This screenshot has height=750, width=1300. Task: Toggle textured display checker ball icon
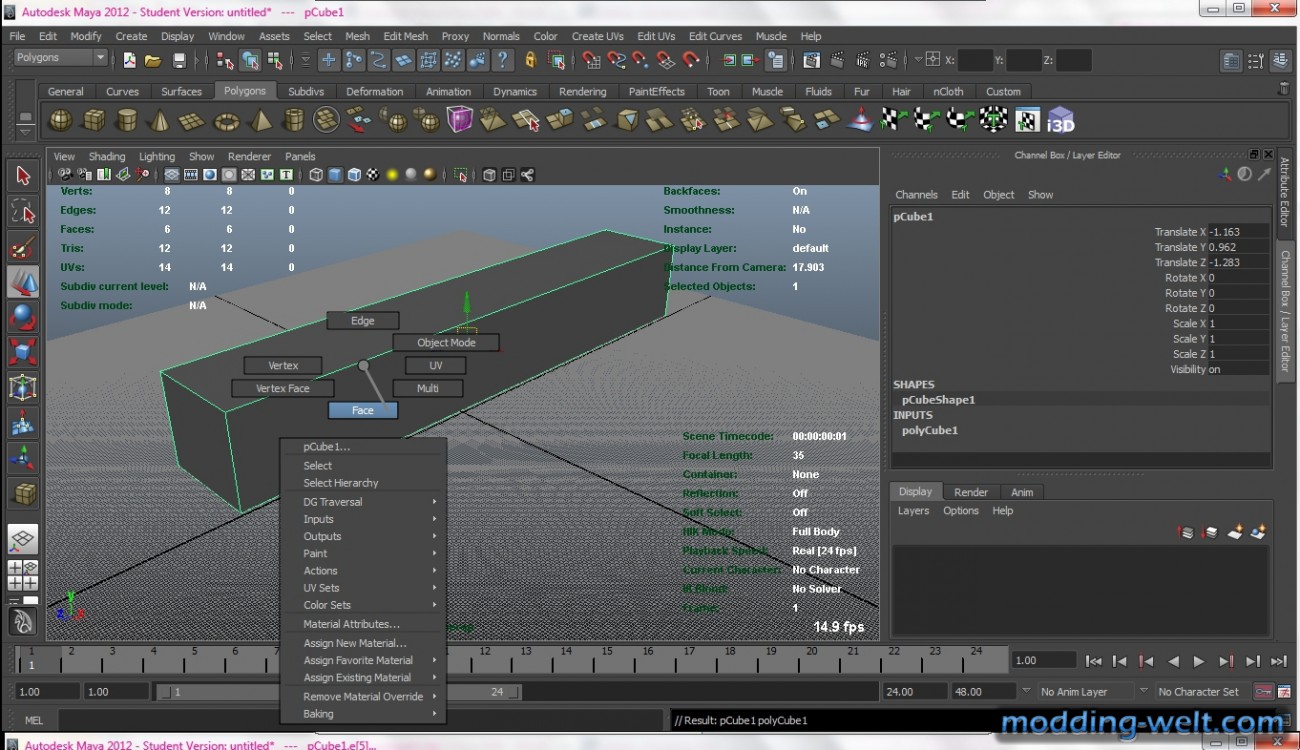pyautogui.click(x=373, y=175)
